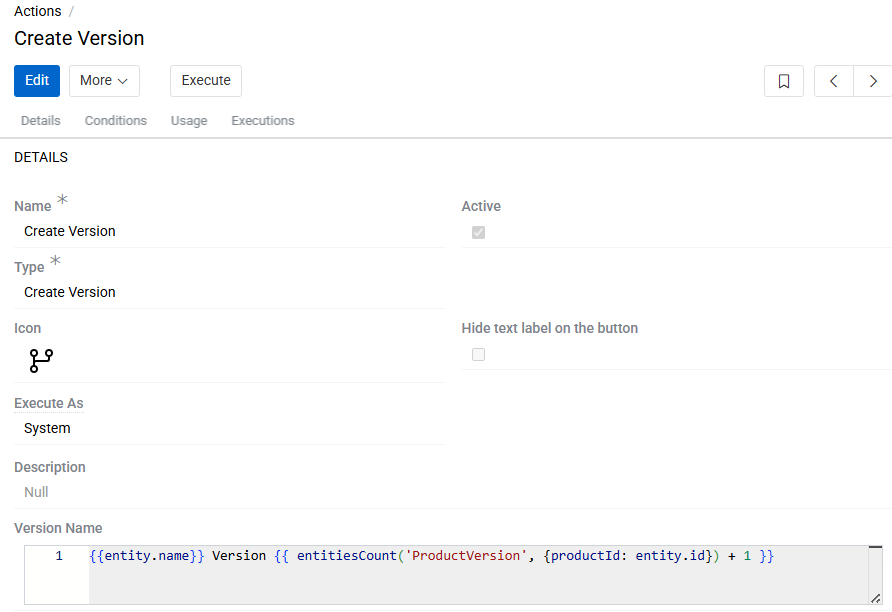Go to previous record arrow
This screenshot has width=892, height=612.
tap(834, 81)
